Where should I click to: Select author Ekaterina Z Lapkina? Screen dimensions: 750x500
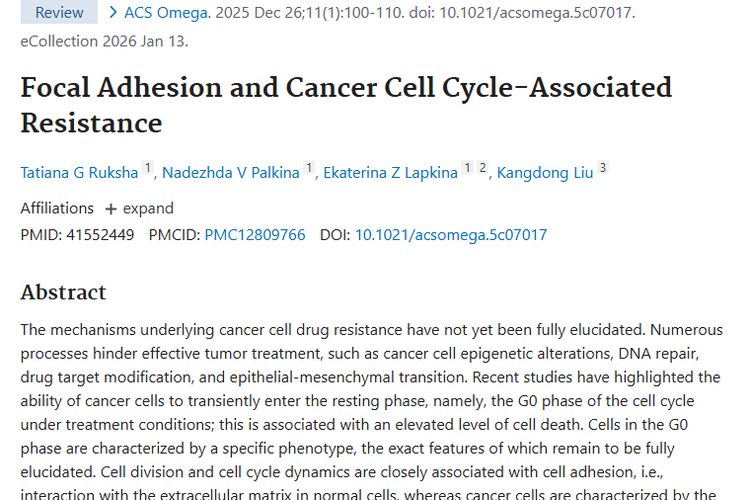tap(390, 172)
